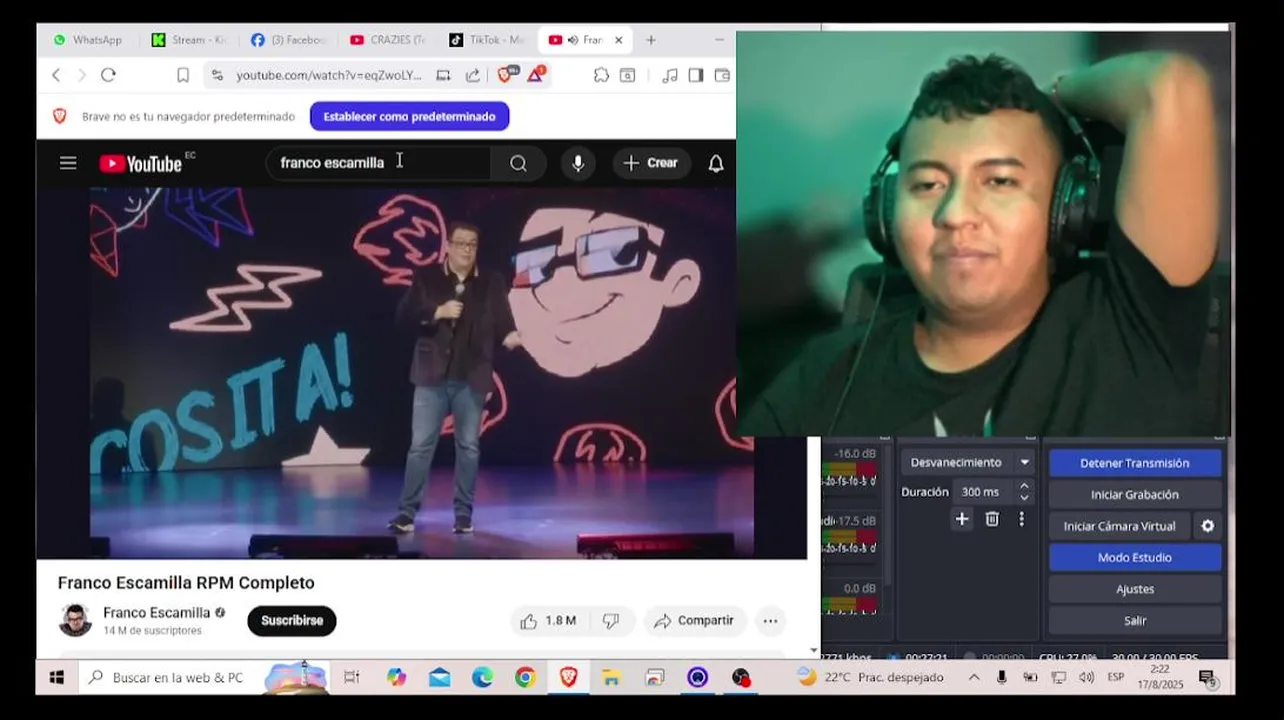Click the Buscar en la web & PC search box
Screen dimensions: 1284x720
pos(204,678)
